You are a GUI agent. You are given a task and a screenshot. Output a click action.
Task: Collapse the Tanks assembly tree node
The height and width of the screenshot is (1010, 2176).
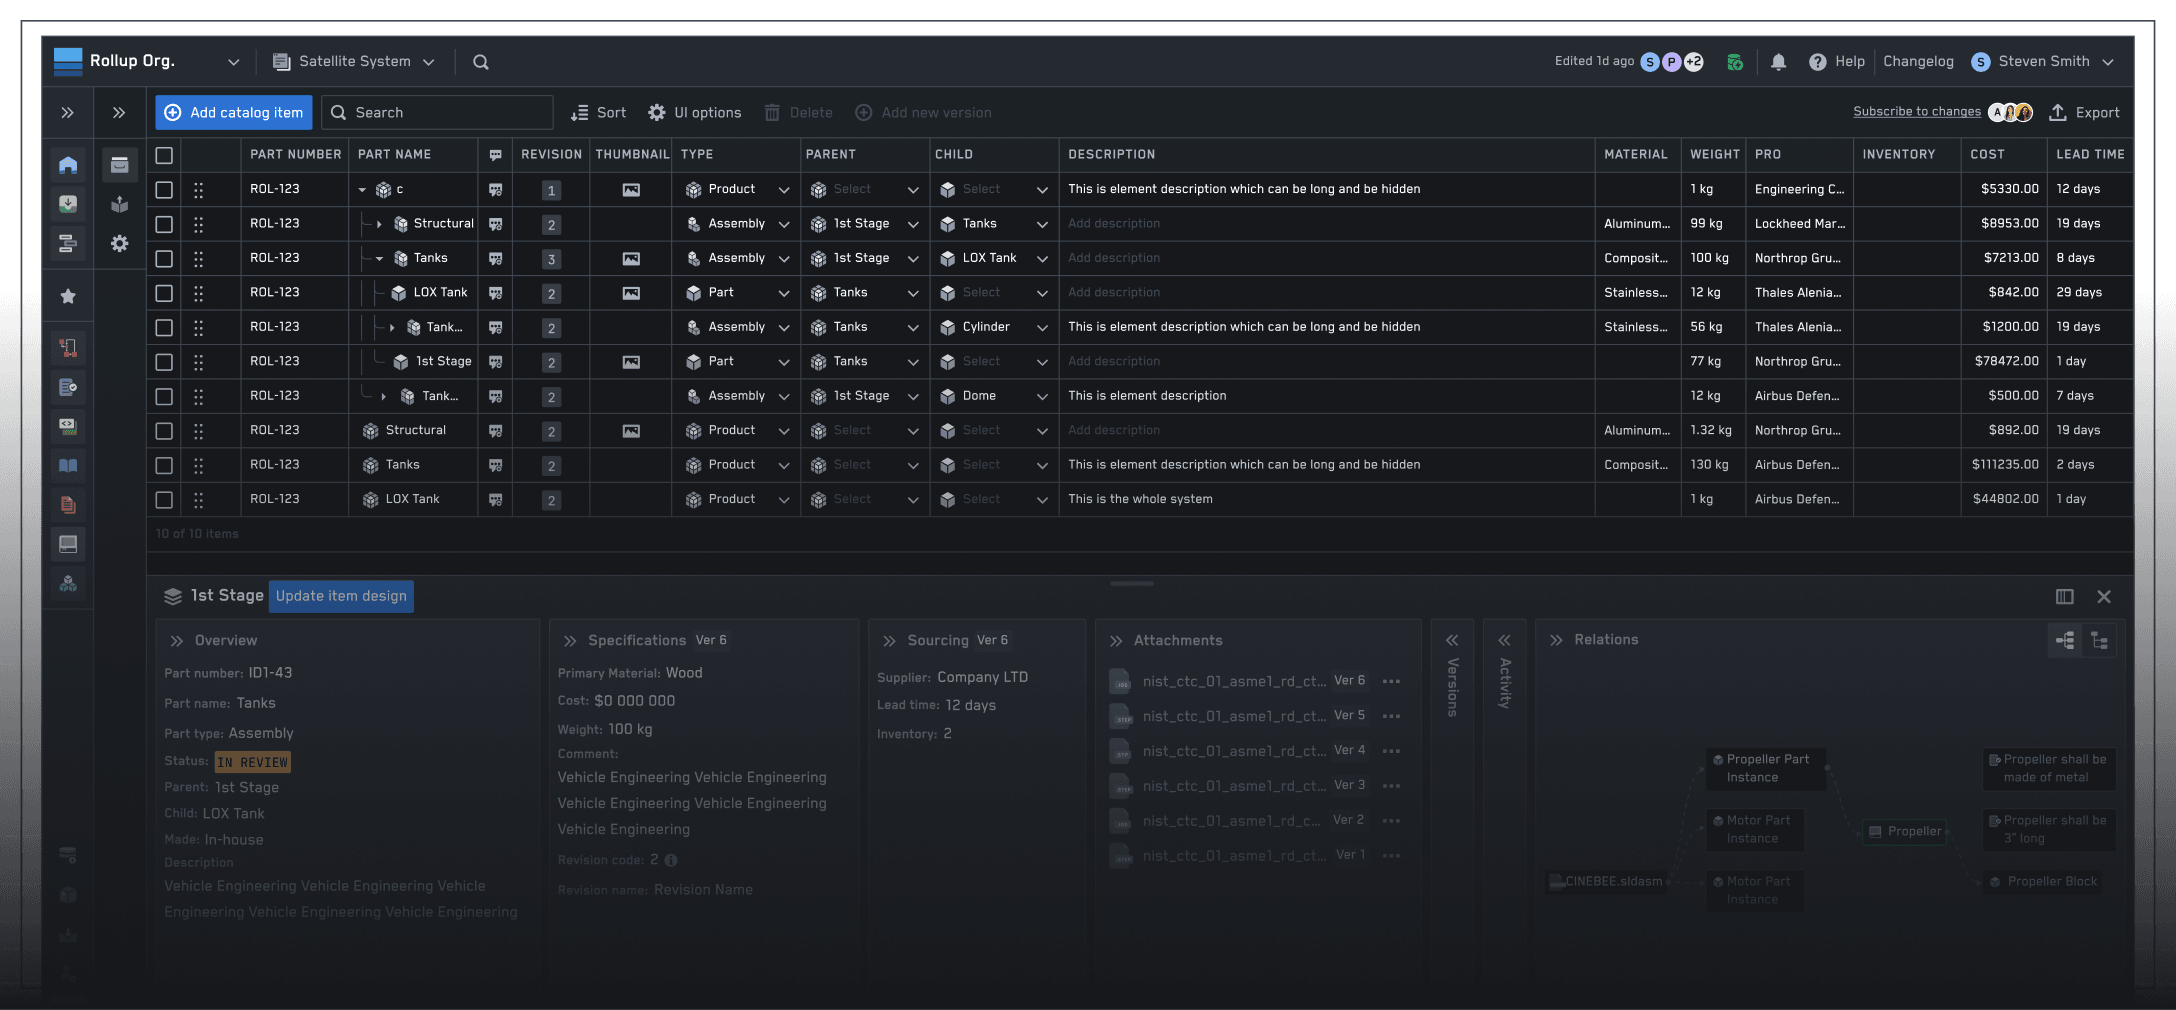click(380, 259)
